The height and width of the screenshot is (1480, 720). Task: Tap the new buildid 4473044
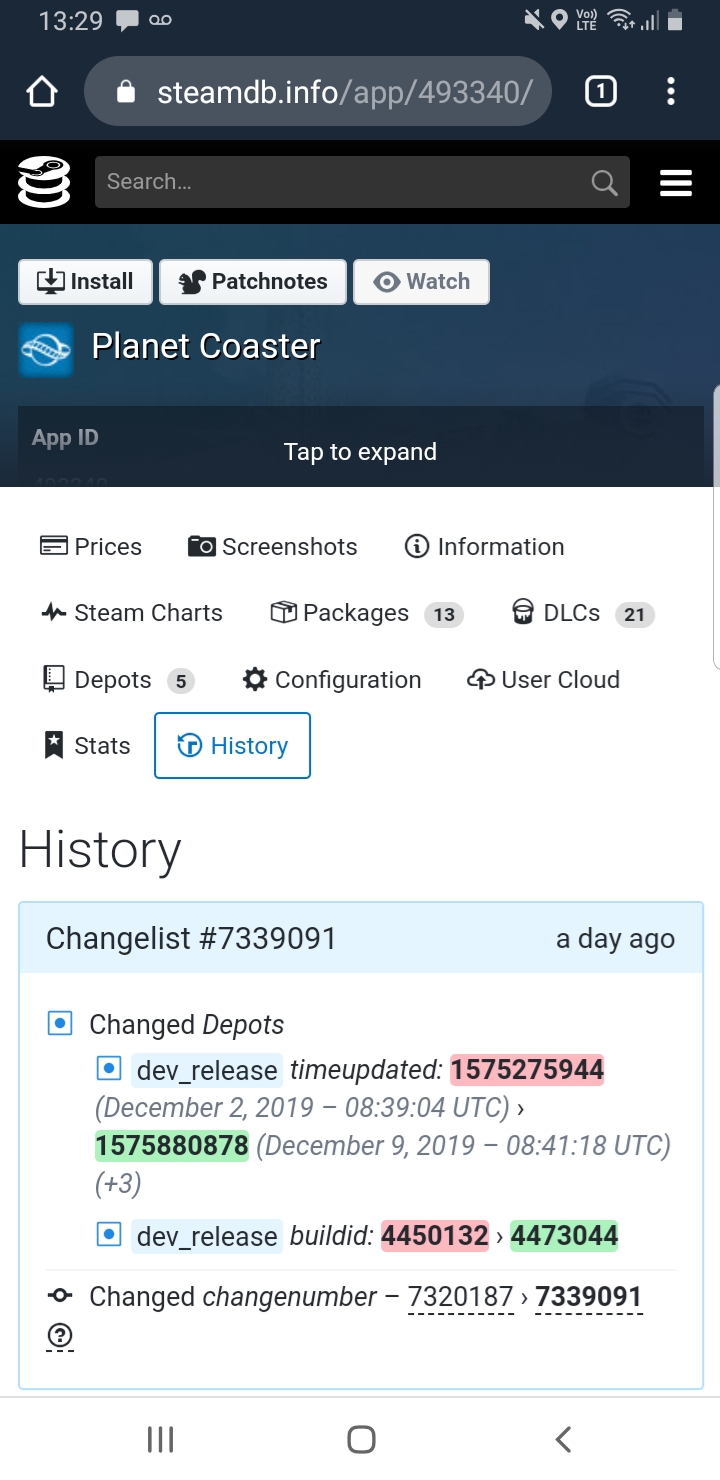click(x=564, y=1236)
